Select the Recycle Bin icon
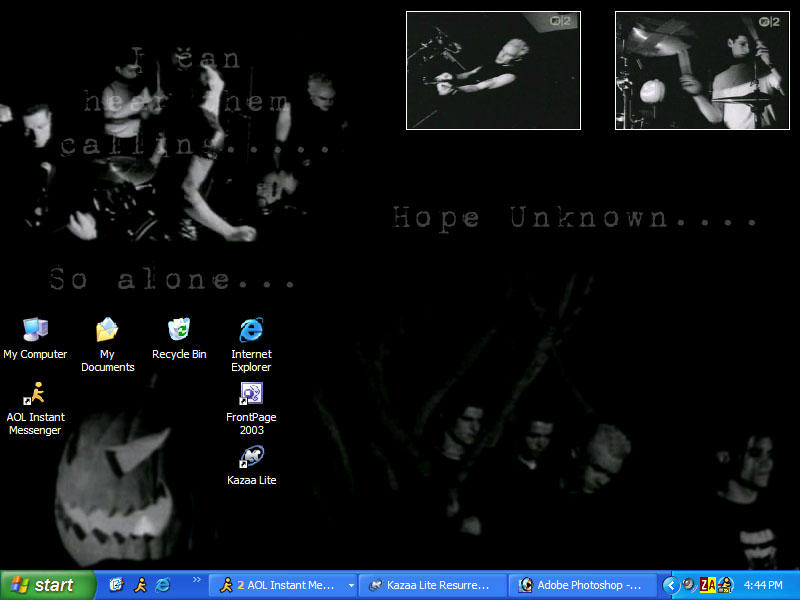 click(x=179, y=331)
